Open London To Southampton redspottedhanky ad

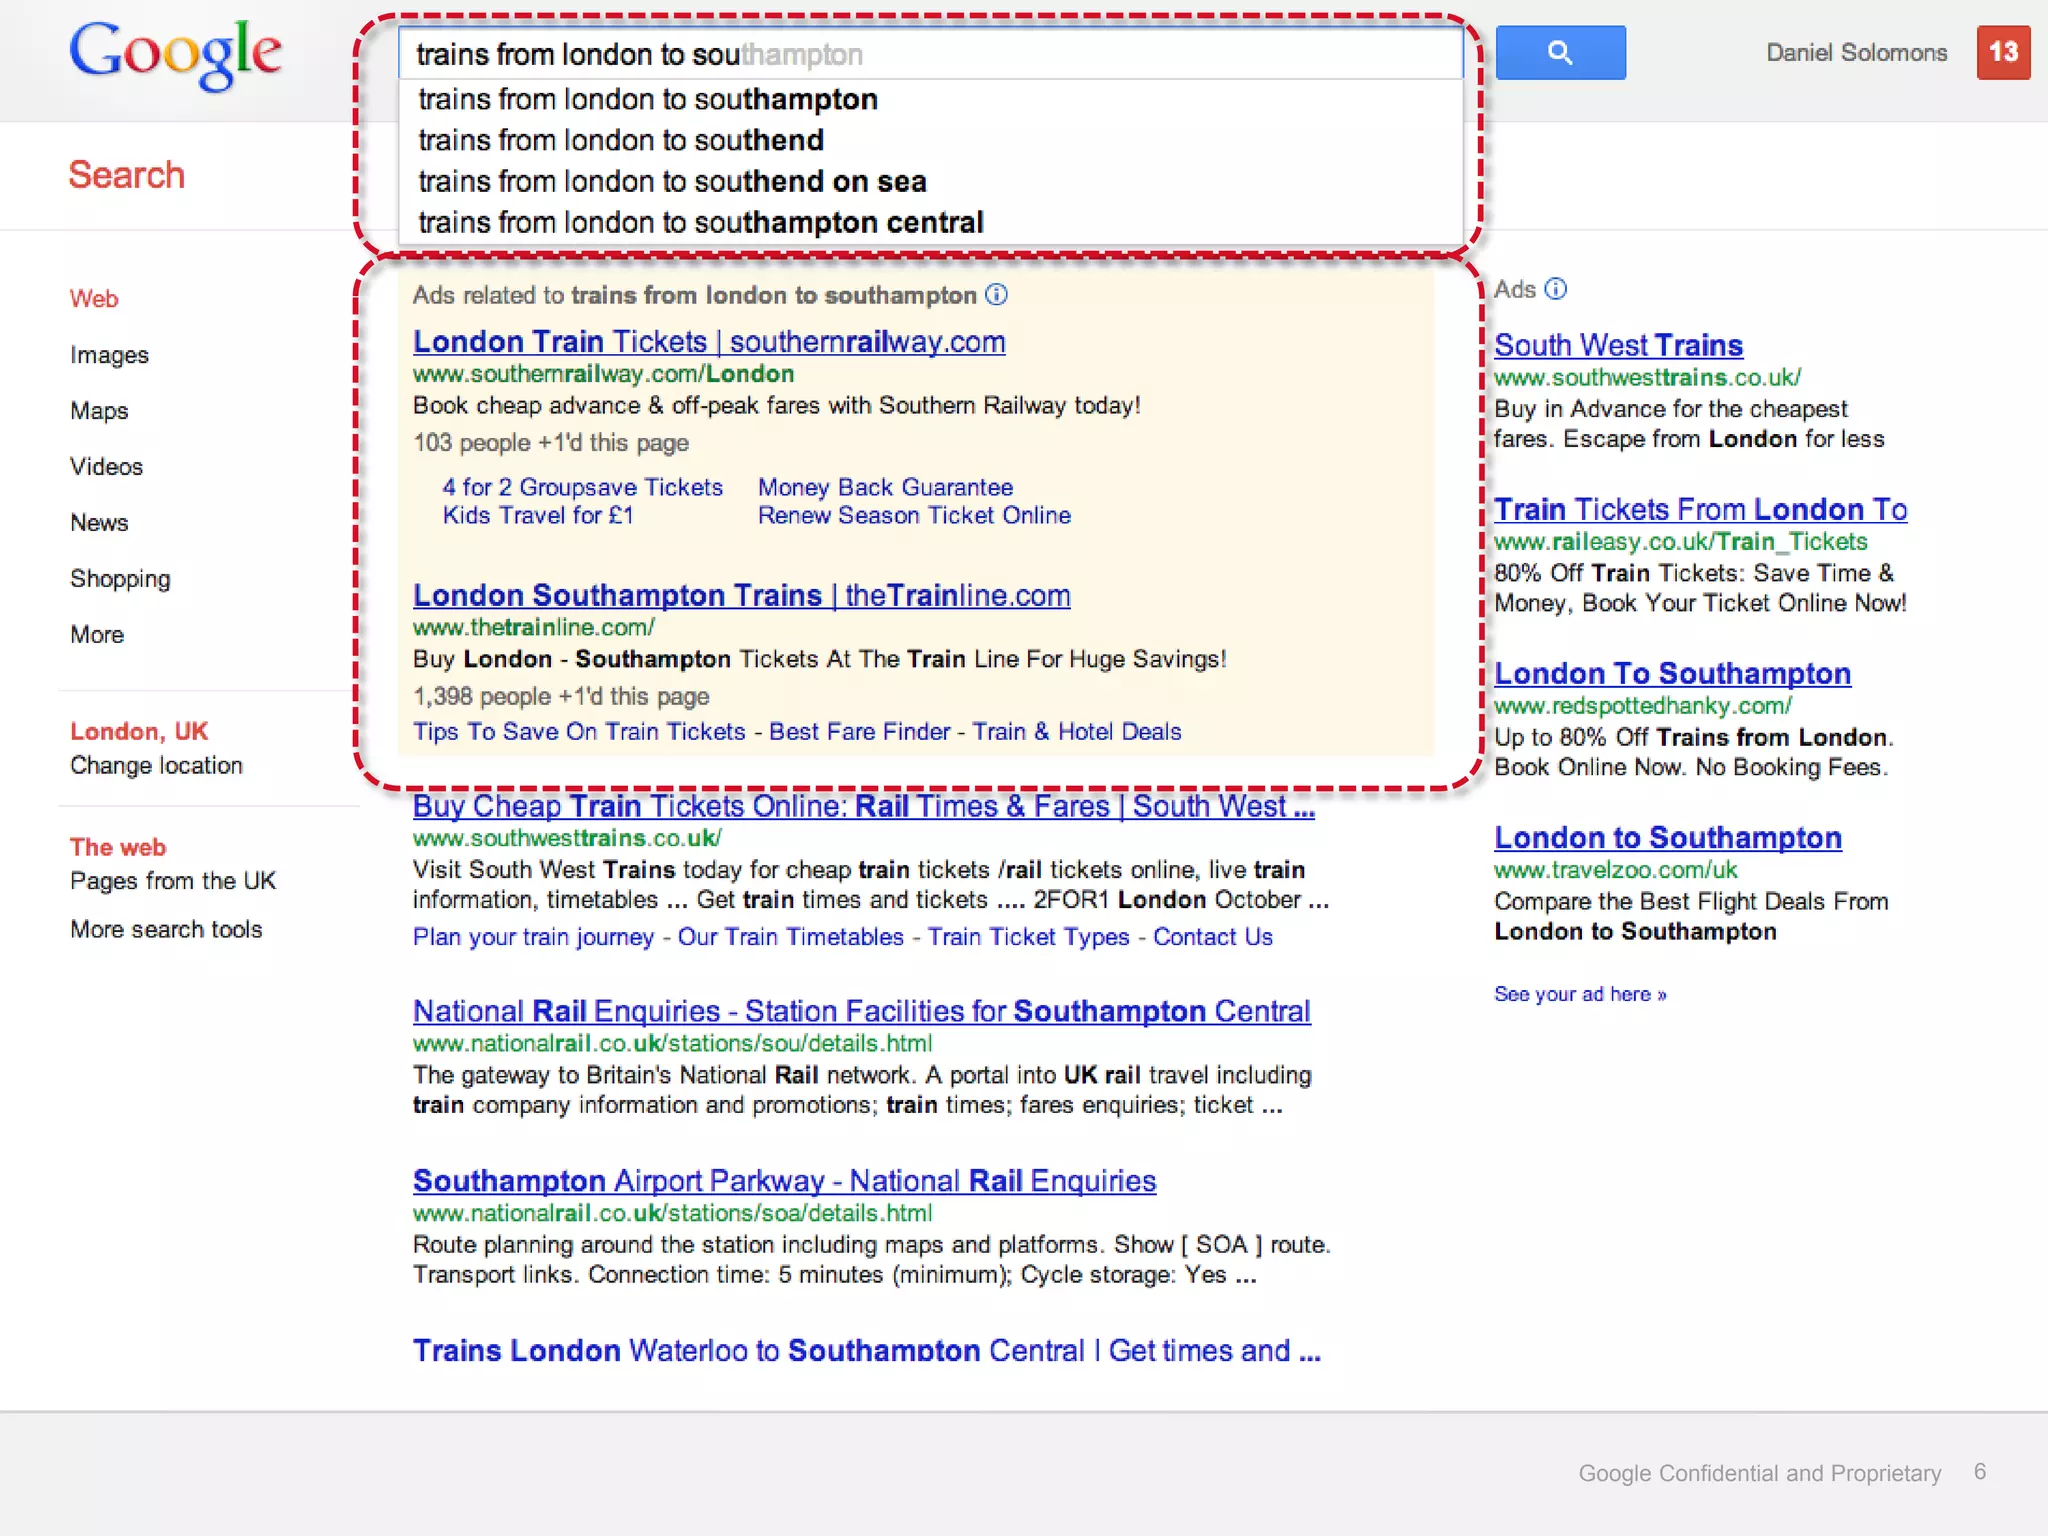click(1672, 674)
